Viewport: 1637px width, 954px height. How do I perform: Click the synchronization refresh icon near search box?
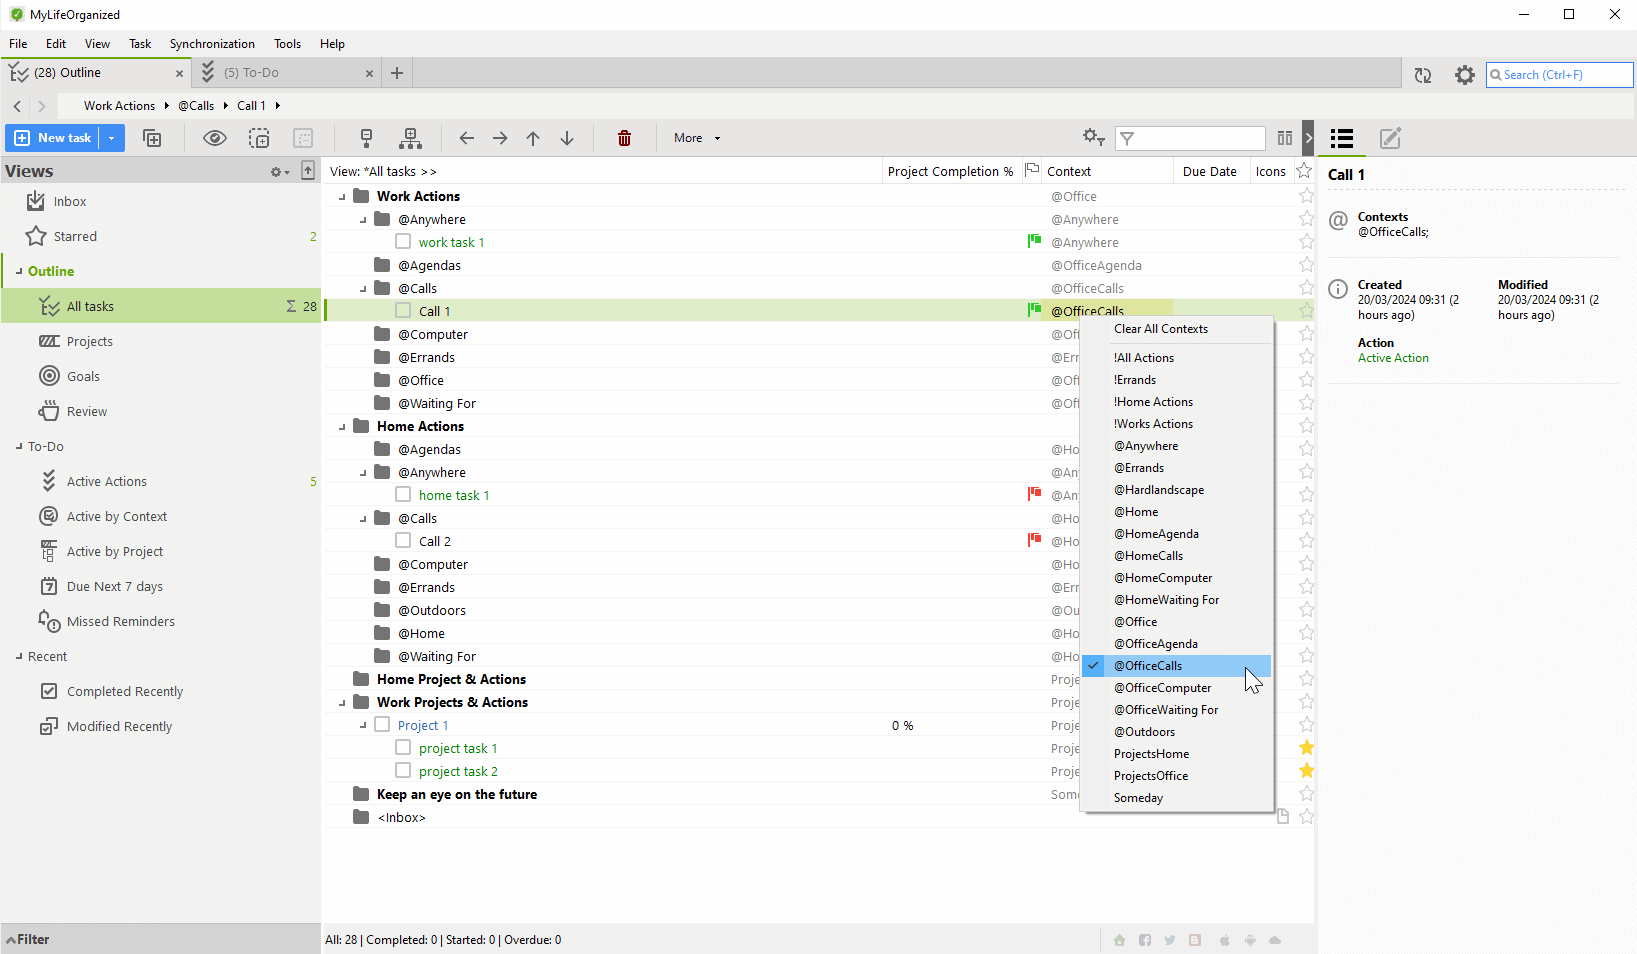[1422, 75]
